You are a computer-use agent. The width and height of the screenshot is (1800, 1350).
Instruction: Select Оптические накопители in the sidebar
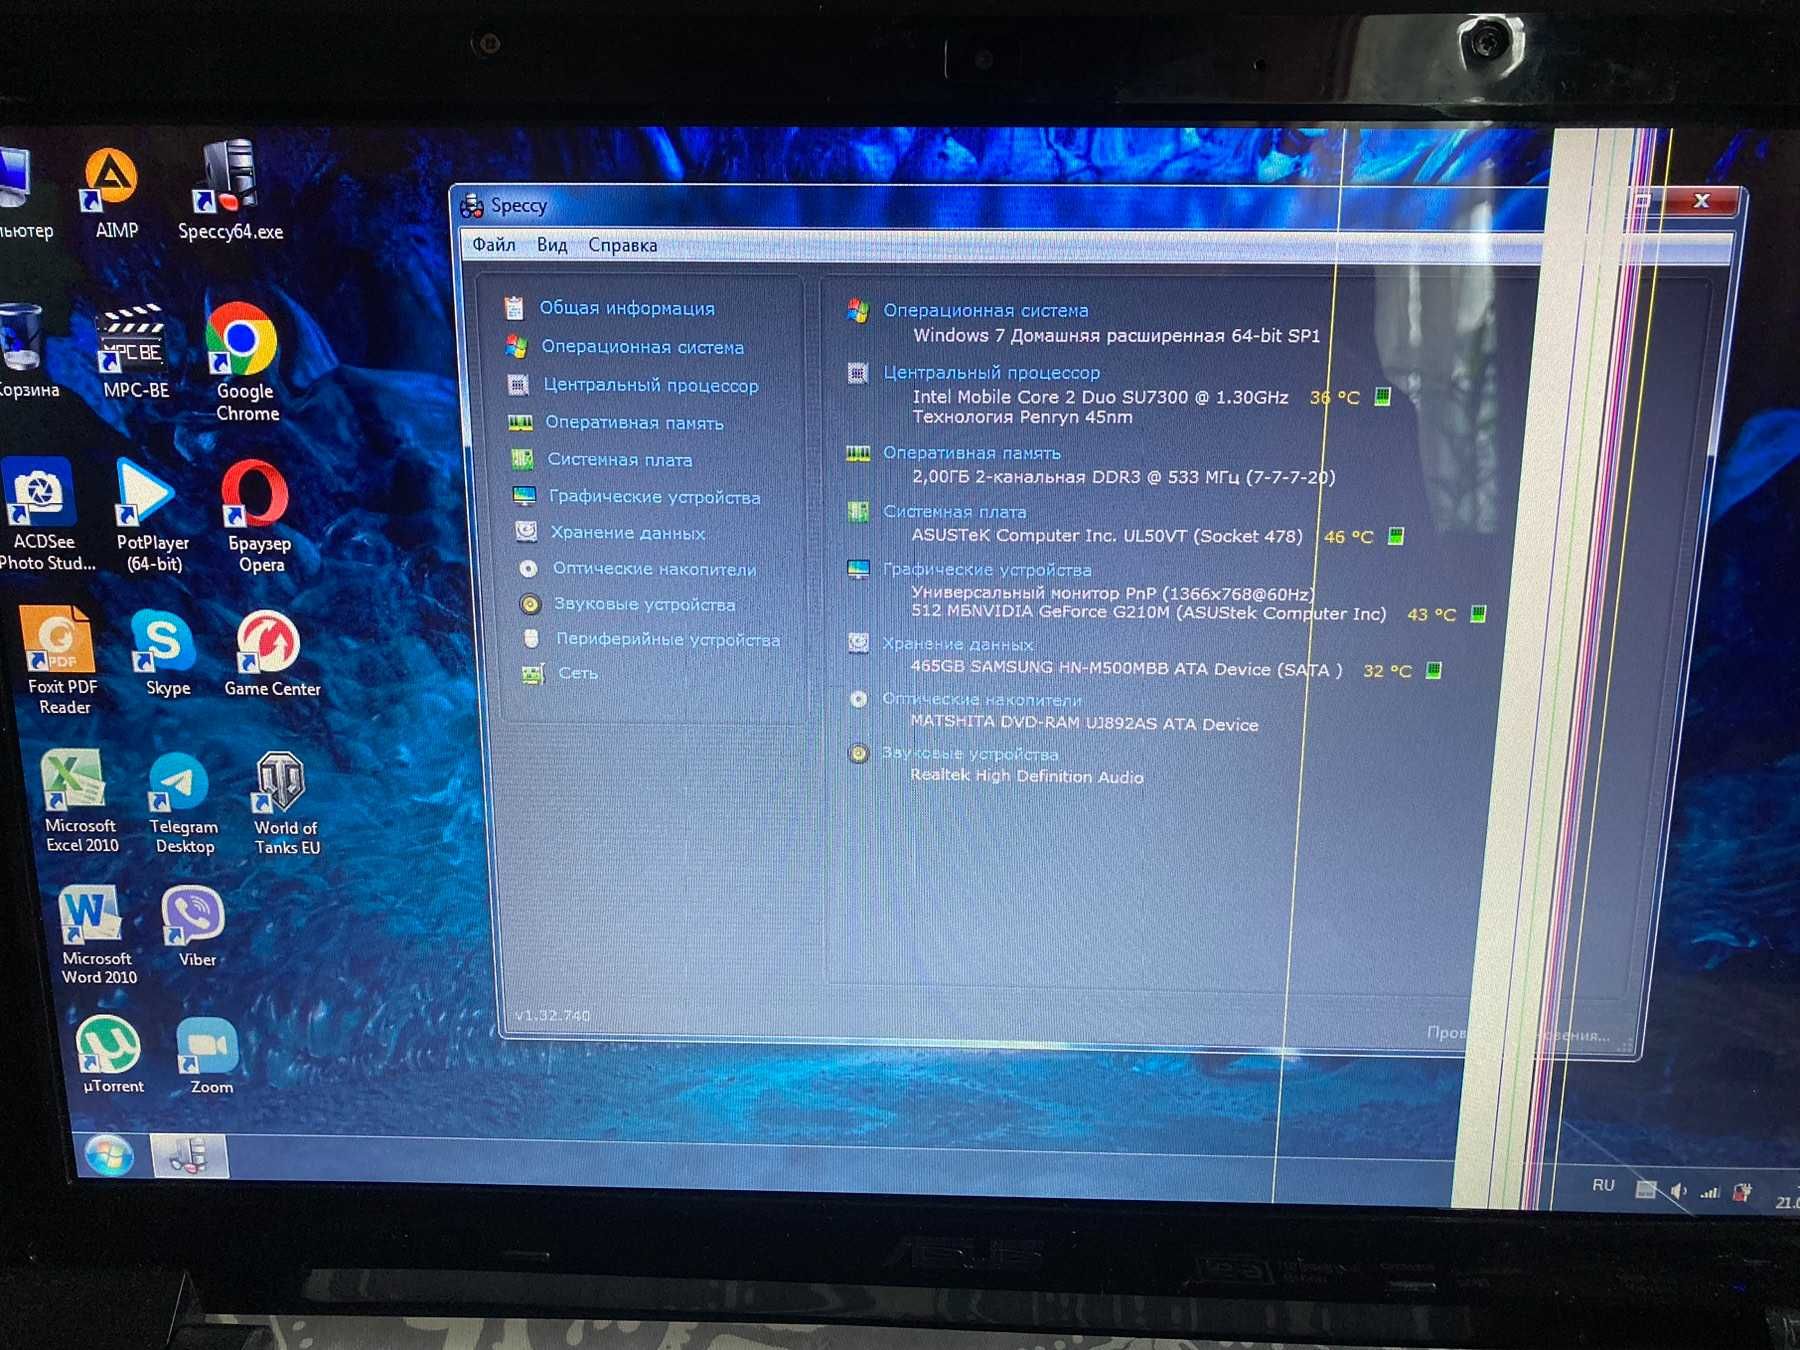[653, 569]
